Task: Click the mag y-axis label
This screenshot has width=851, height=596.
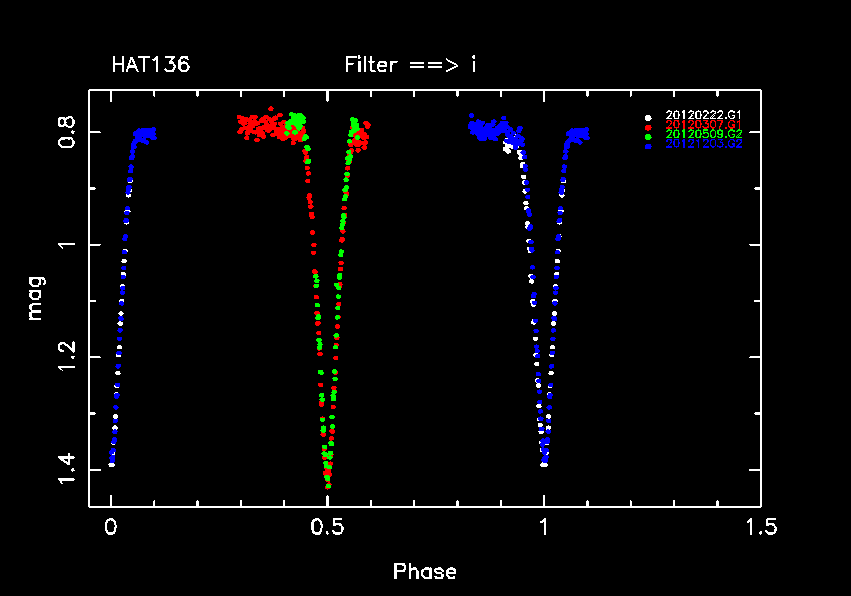Action: pyautogui.click(x=35, y=298)
